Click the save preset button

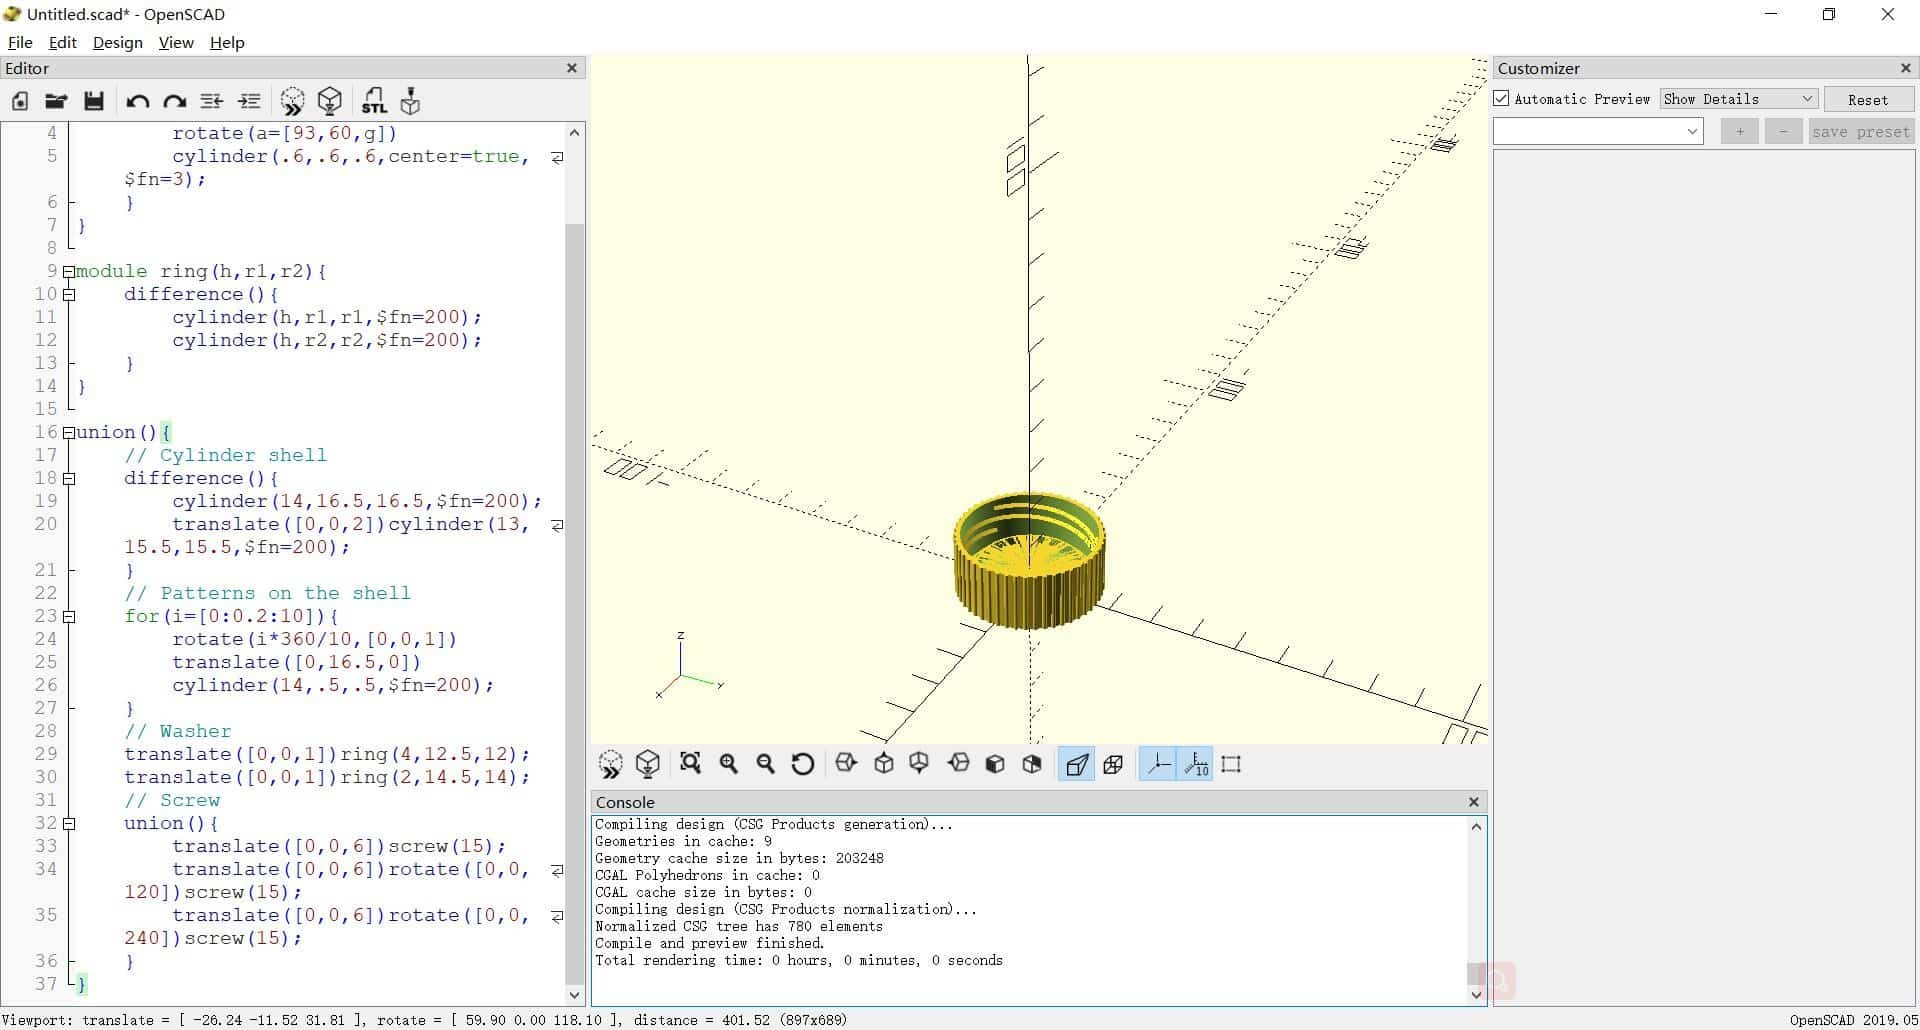[1860, 131]
